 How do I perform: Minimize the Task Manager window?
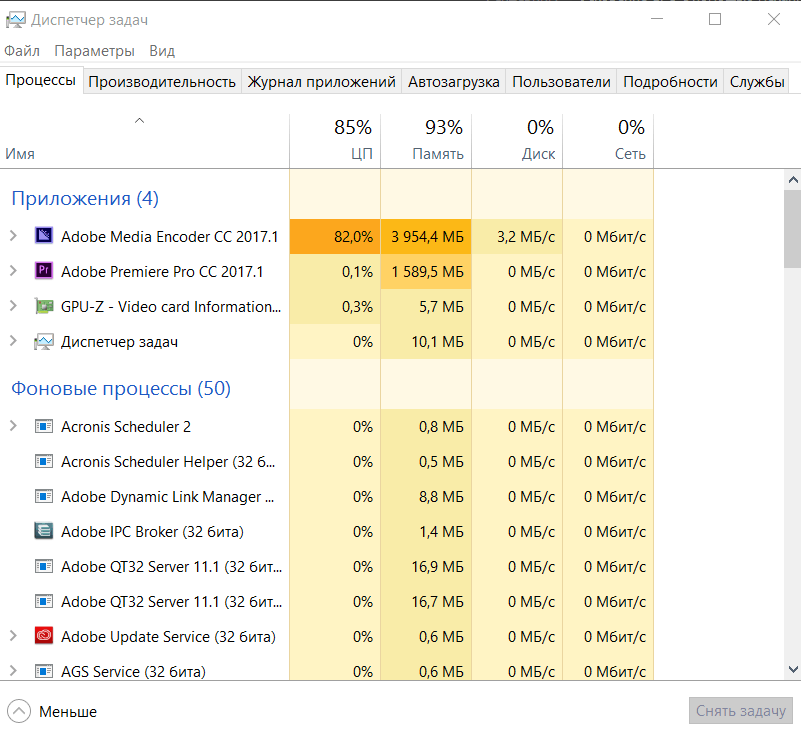pyautogui.click(x=657, y=19)
